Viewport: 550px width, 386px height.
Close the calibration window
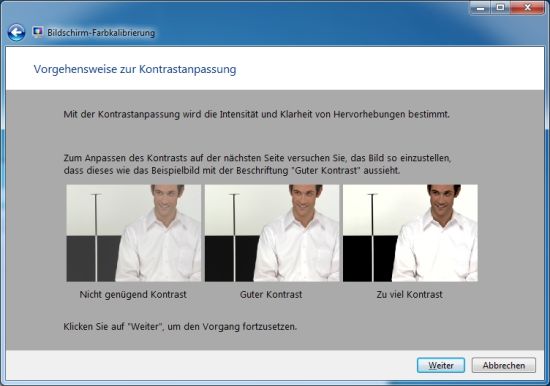click(527, 8)
